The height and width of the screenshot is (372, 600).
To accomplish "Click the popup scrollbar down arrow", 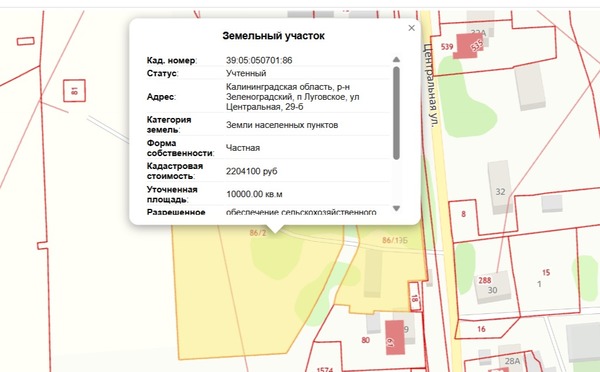I will click(396, 209).
